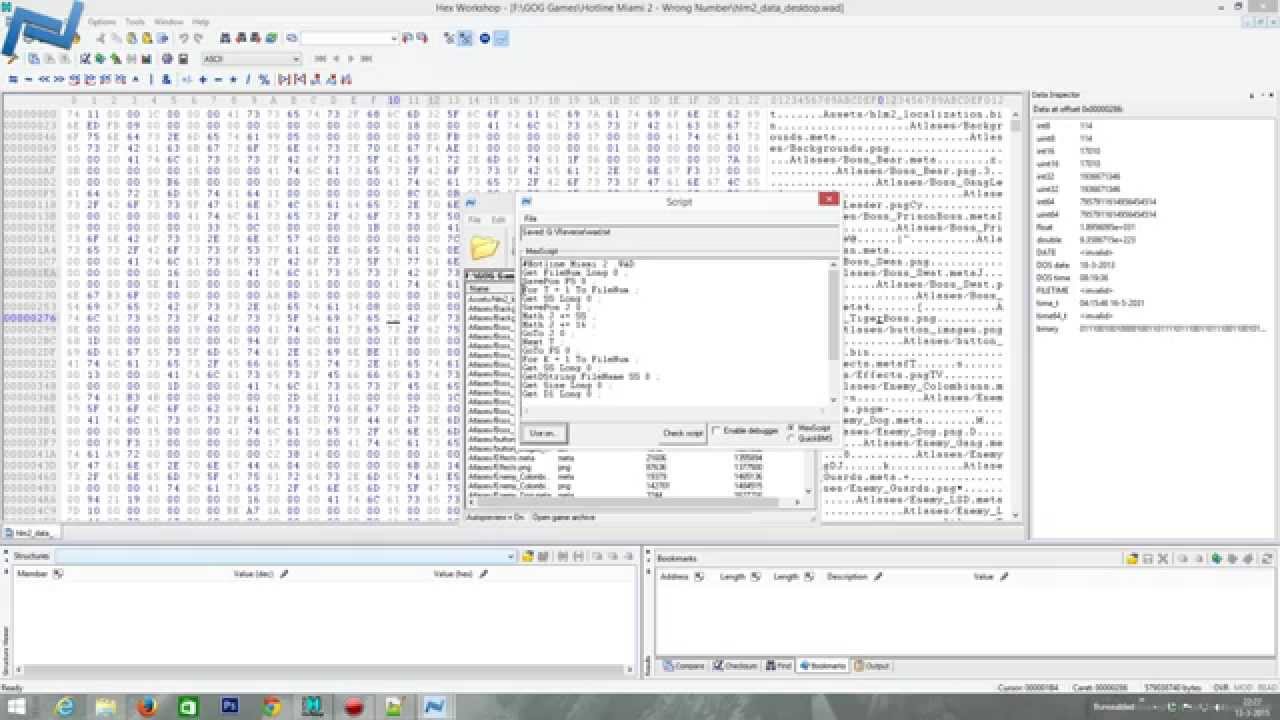Viewport: 1280px width, 720px height.
Task: Open the Options menu
Action: pos(101,21)
